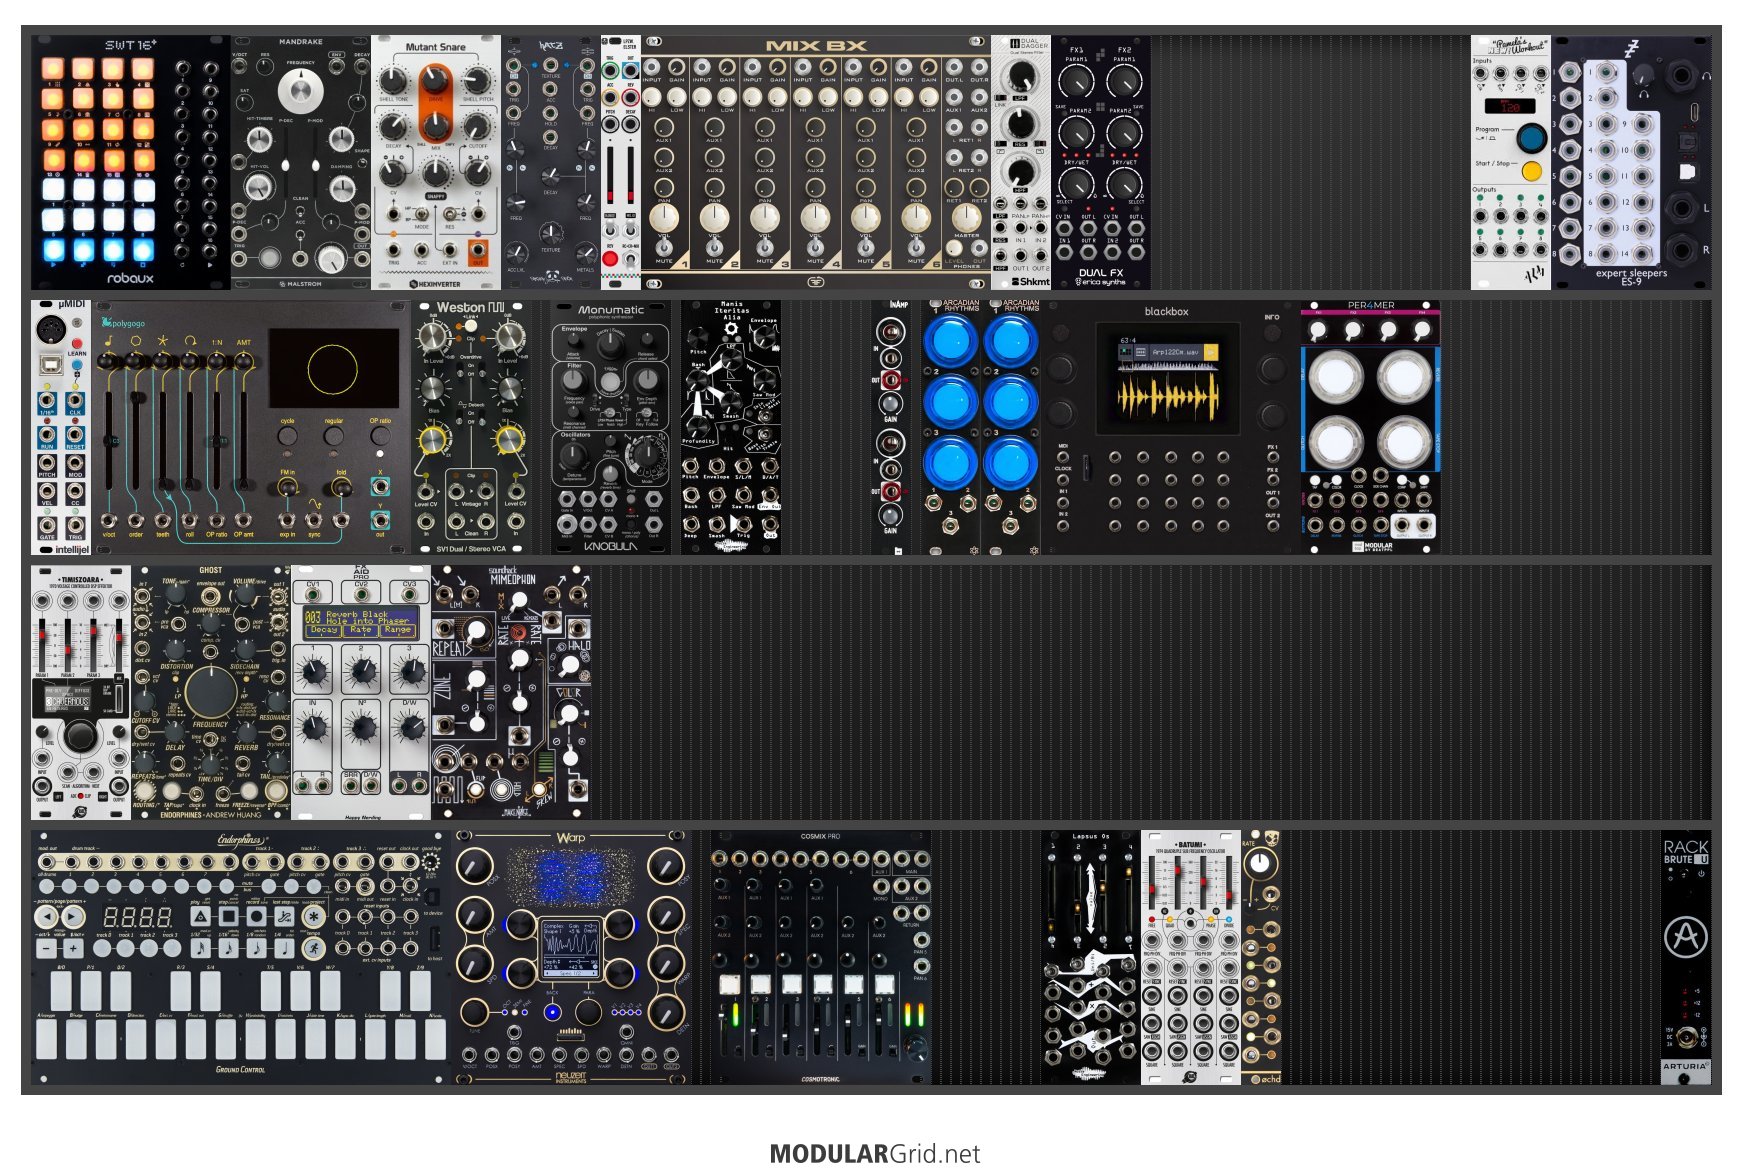Screen dimensions: 1752x1175
Task: Click the Arpeggio key on Ground Control
Action: (46, 1038)
